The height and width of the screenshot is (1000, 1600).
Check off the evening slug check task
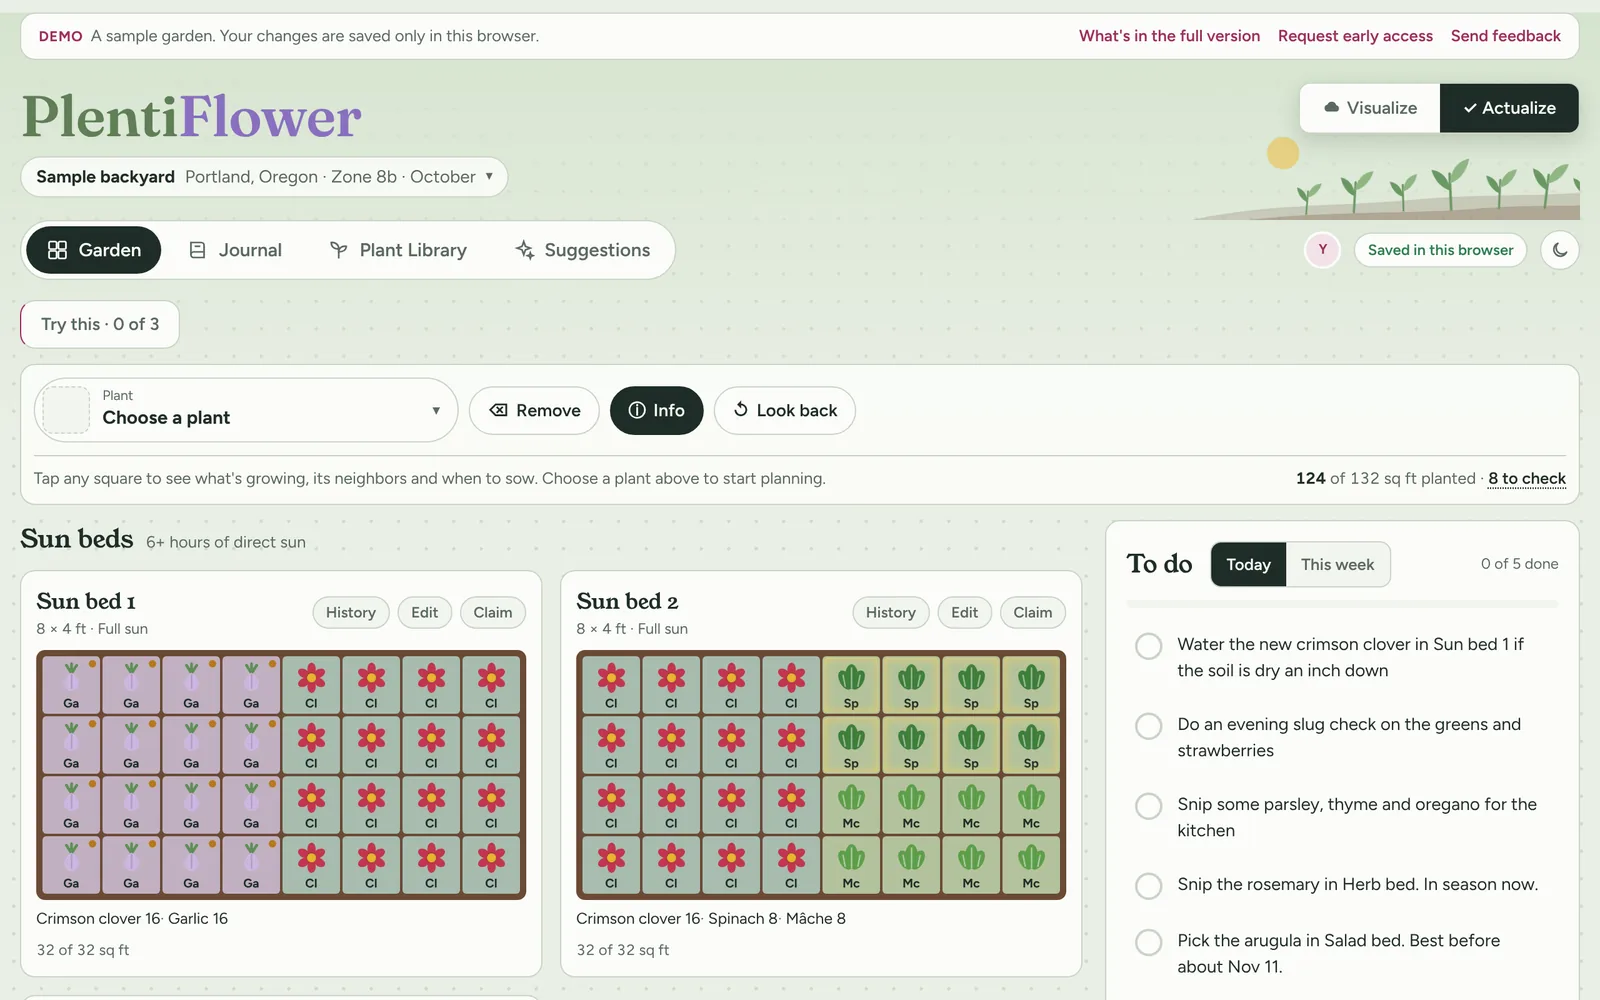click(x=1149, y=726)
